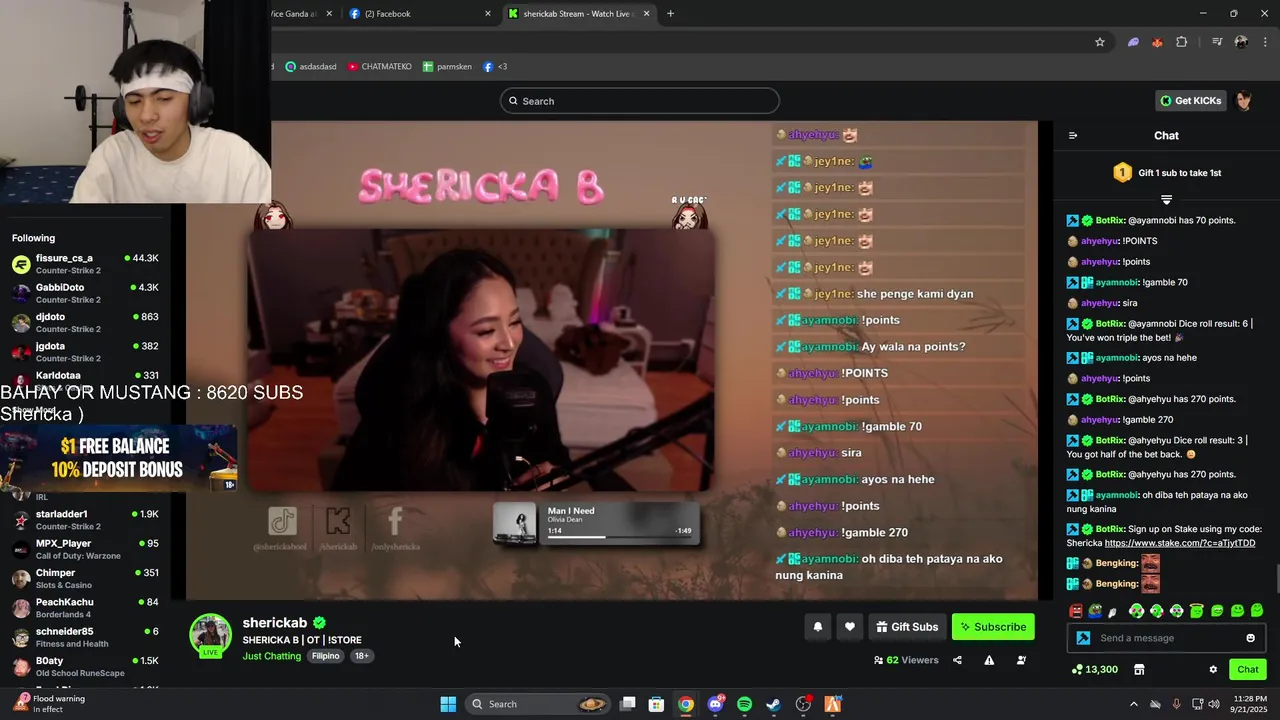Viewport: 1280px width, 720px height.
Task: Subscribe to sherickab's channel
Action: click(993, 627)
